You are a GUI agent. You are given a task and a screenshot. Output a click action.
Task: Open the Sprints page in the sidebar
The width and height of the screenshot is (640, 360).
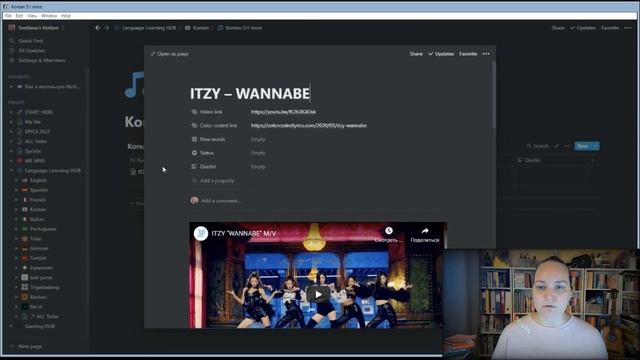tap(33, 151)
